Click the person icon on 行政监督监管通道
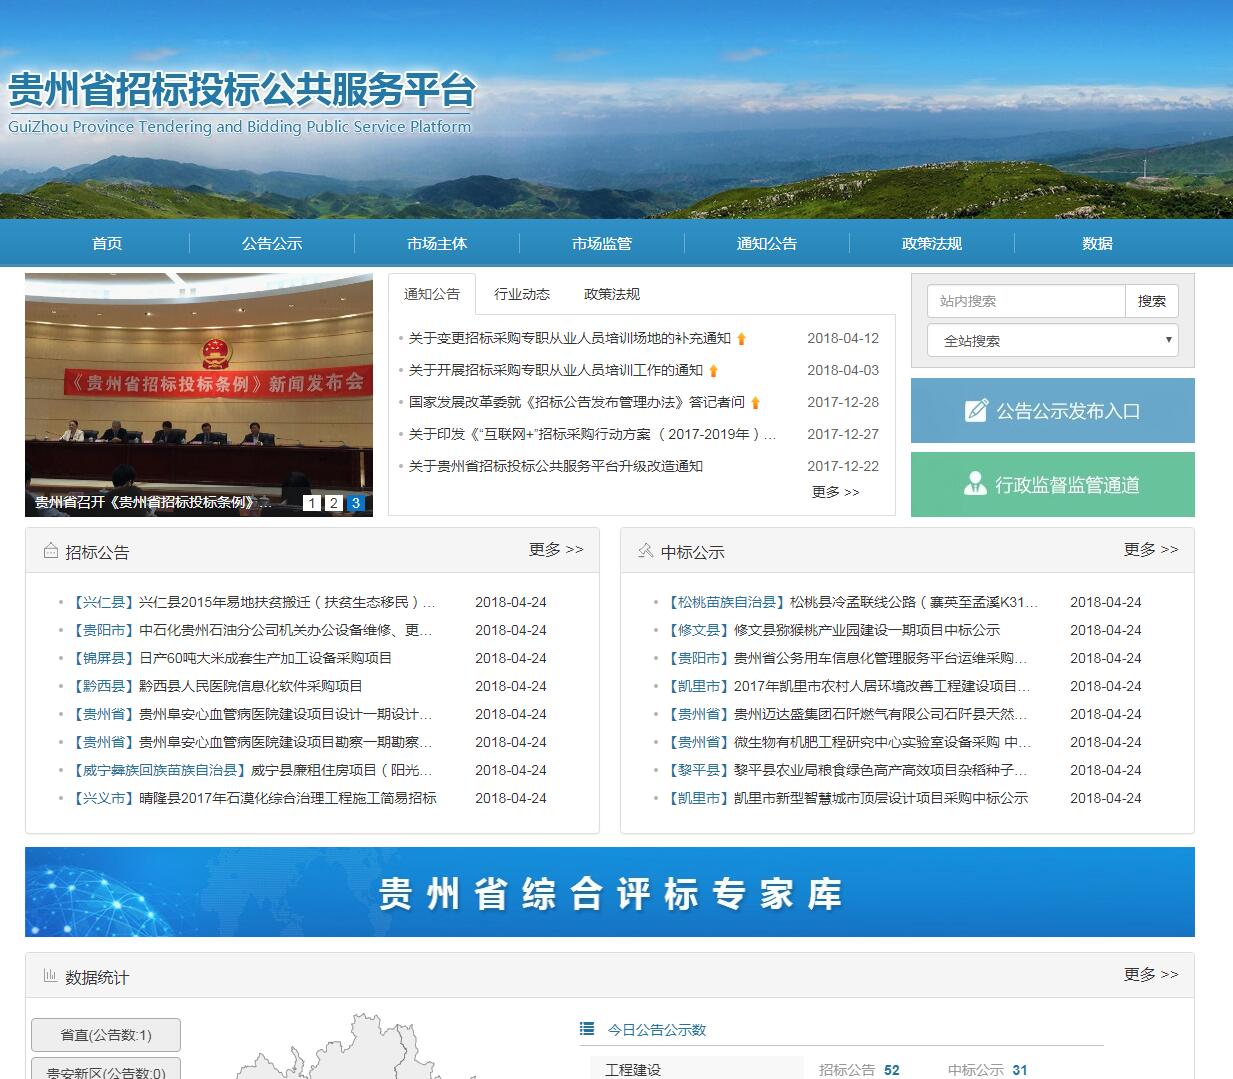Image resolution: width=1233 pixels, height=1079 pixels. click(975, 484)
